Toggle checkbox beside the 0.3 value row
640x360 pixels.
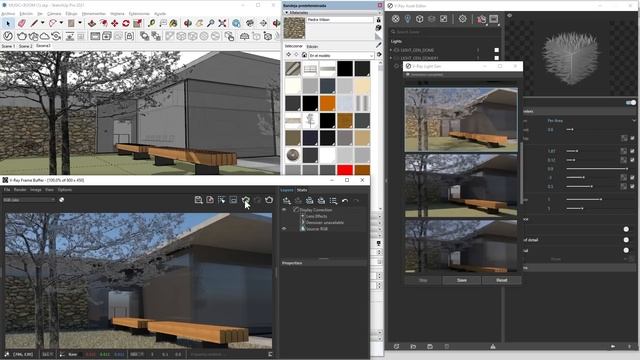click(632, 186)
